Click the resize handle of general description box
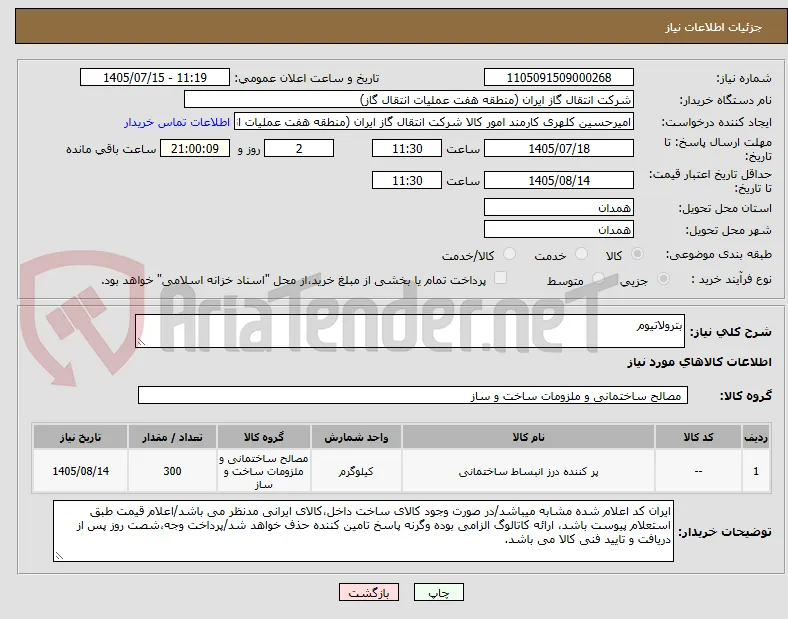Viewport: 788px width, 619px height. (141, 342)
